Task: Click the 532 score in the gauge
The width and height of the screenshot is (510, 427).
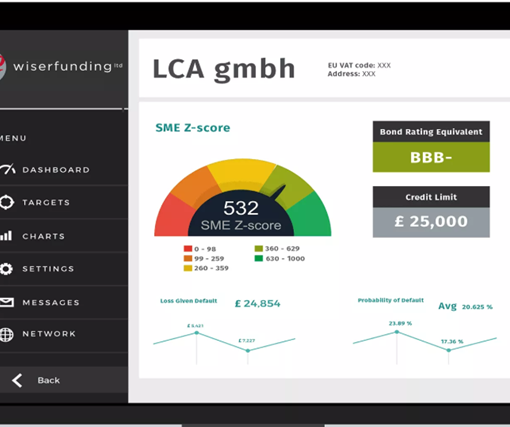Action: coord(241,208)
